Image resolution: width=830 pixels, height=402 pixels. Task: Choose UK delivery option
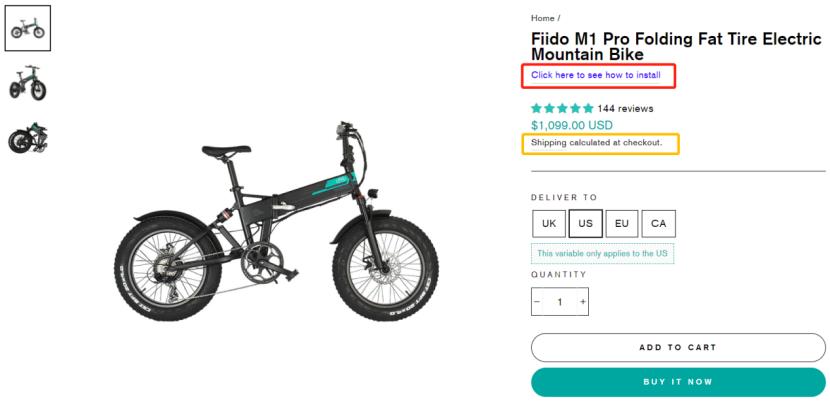click(x=547, y=222)
